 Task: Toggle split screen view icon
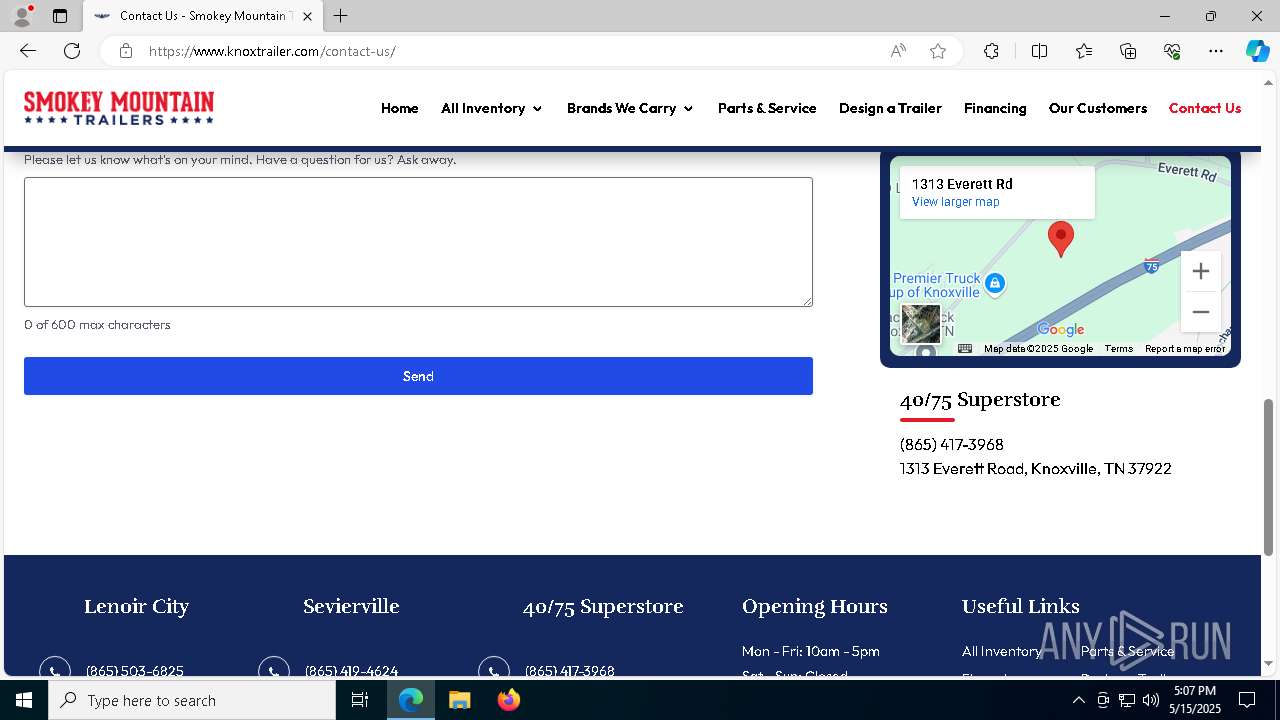click(x=1039, y=51)
